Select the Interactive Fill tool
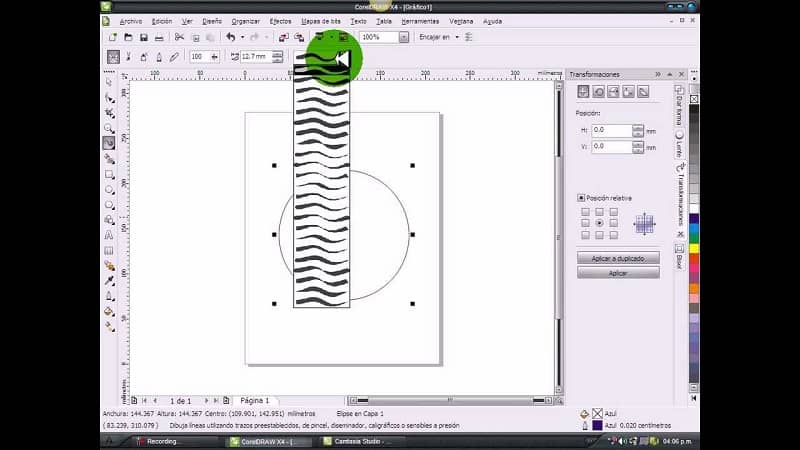This screenshot has height=450, width=800. point(109,327)
